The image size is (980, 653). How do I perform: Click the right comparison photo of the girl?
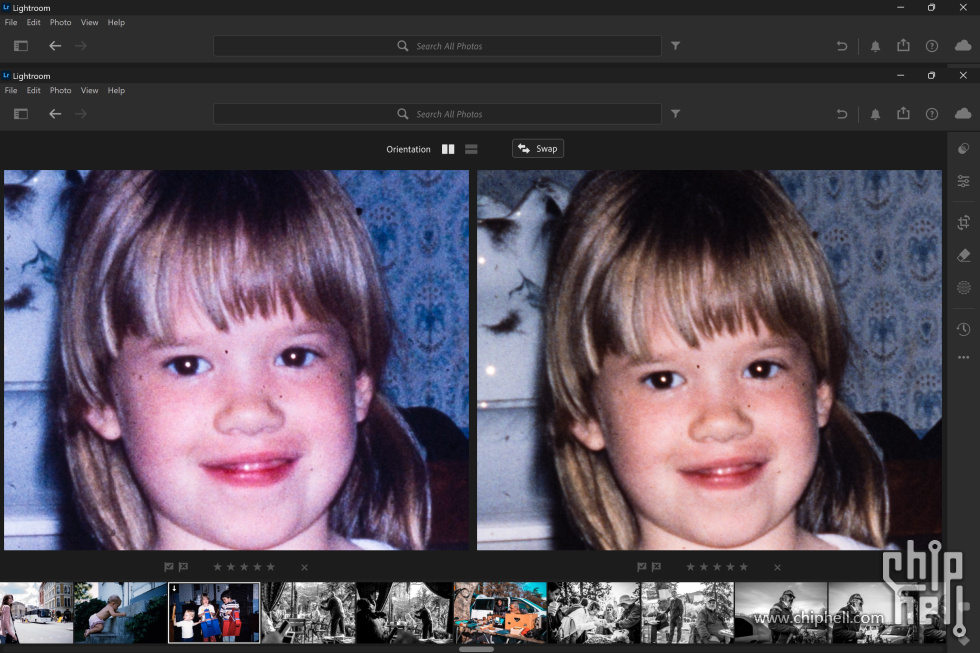[x=709, y=360]
